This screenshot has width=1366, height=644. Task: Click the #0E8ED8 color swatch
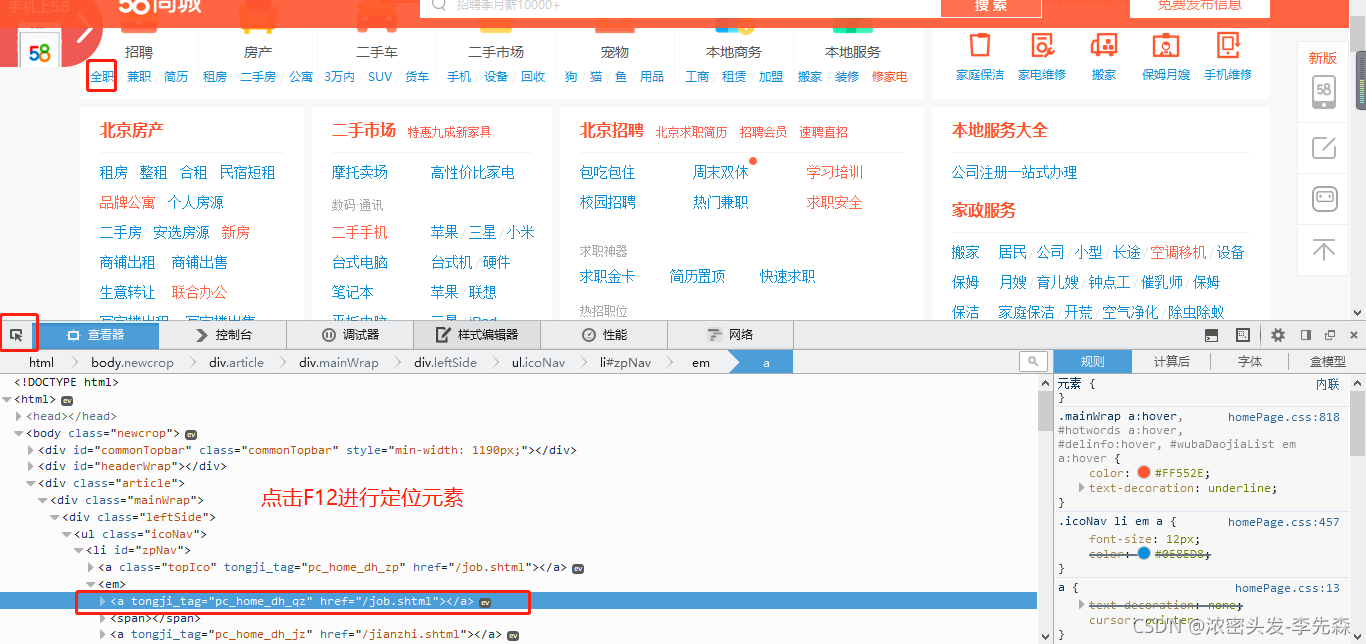click(x=1144, y=553)
